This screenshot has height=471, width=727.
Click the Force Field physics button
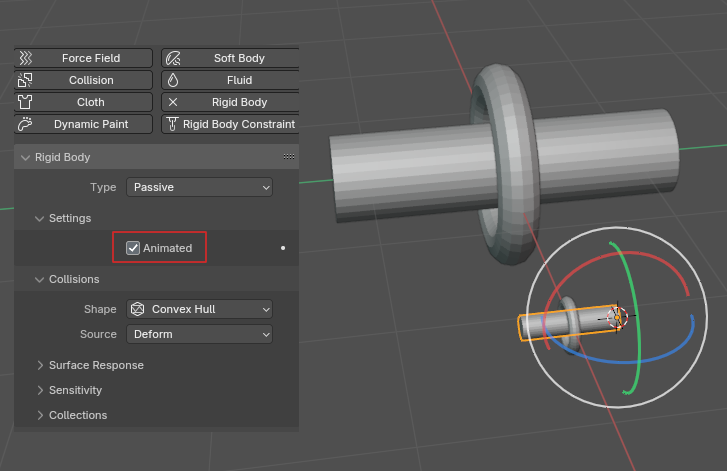[x=83, y=58]
